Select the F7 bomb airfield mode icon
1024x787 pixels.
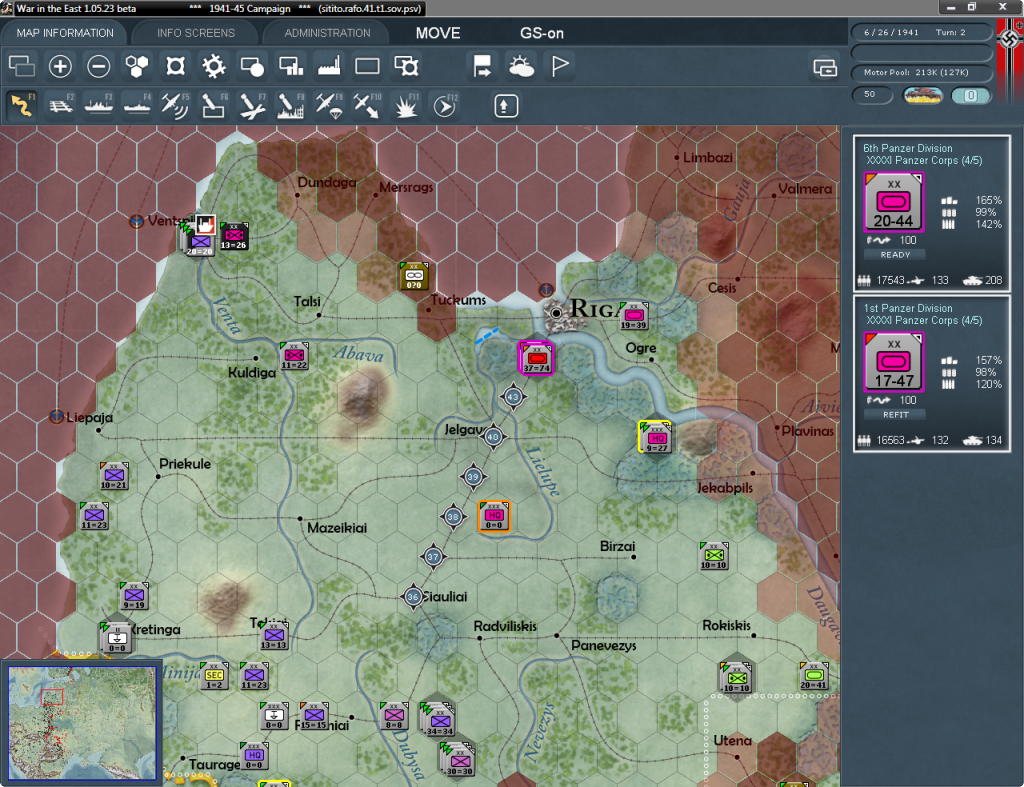pos(252,106)
